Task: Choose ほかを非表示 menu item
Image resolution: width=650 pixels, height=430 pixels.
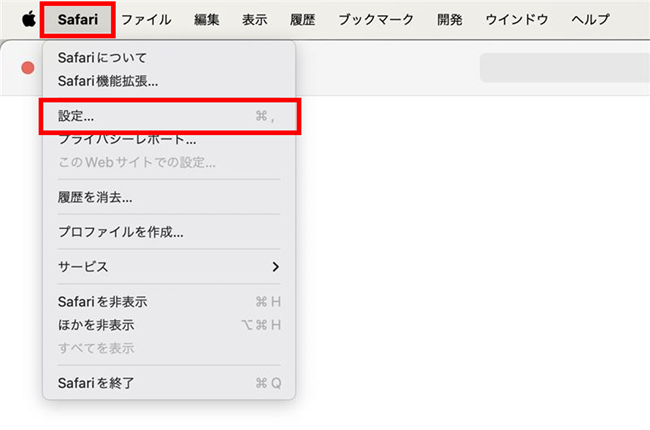Action: 169,325
